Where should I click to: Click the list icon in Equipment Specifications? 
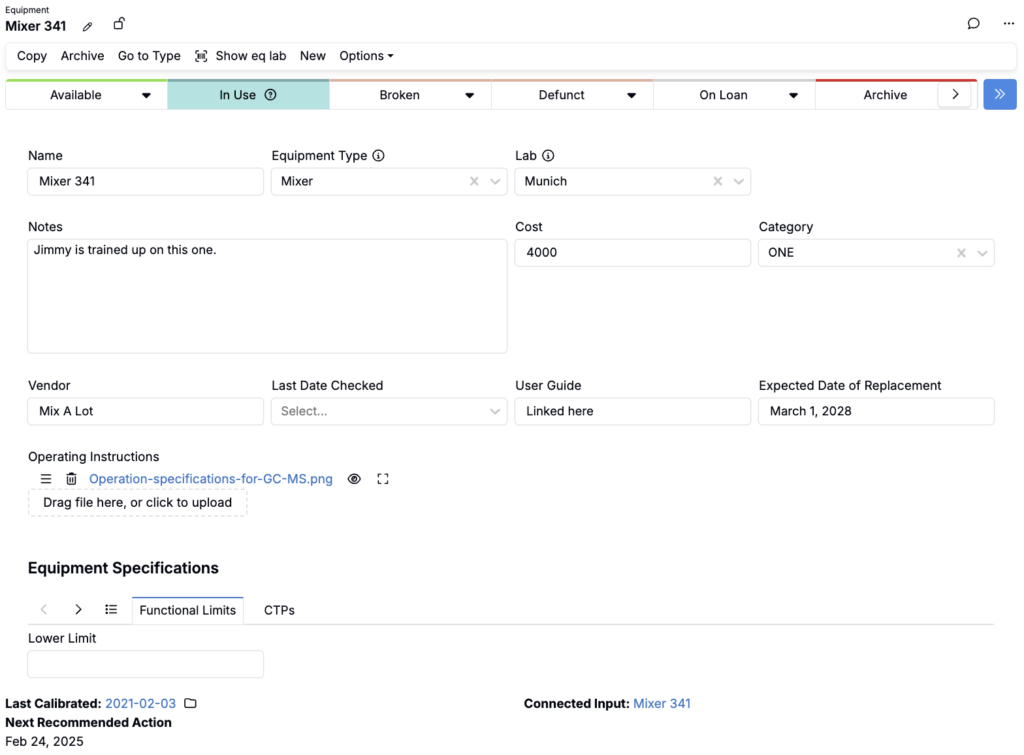(111, 609)
